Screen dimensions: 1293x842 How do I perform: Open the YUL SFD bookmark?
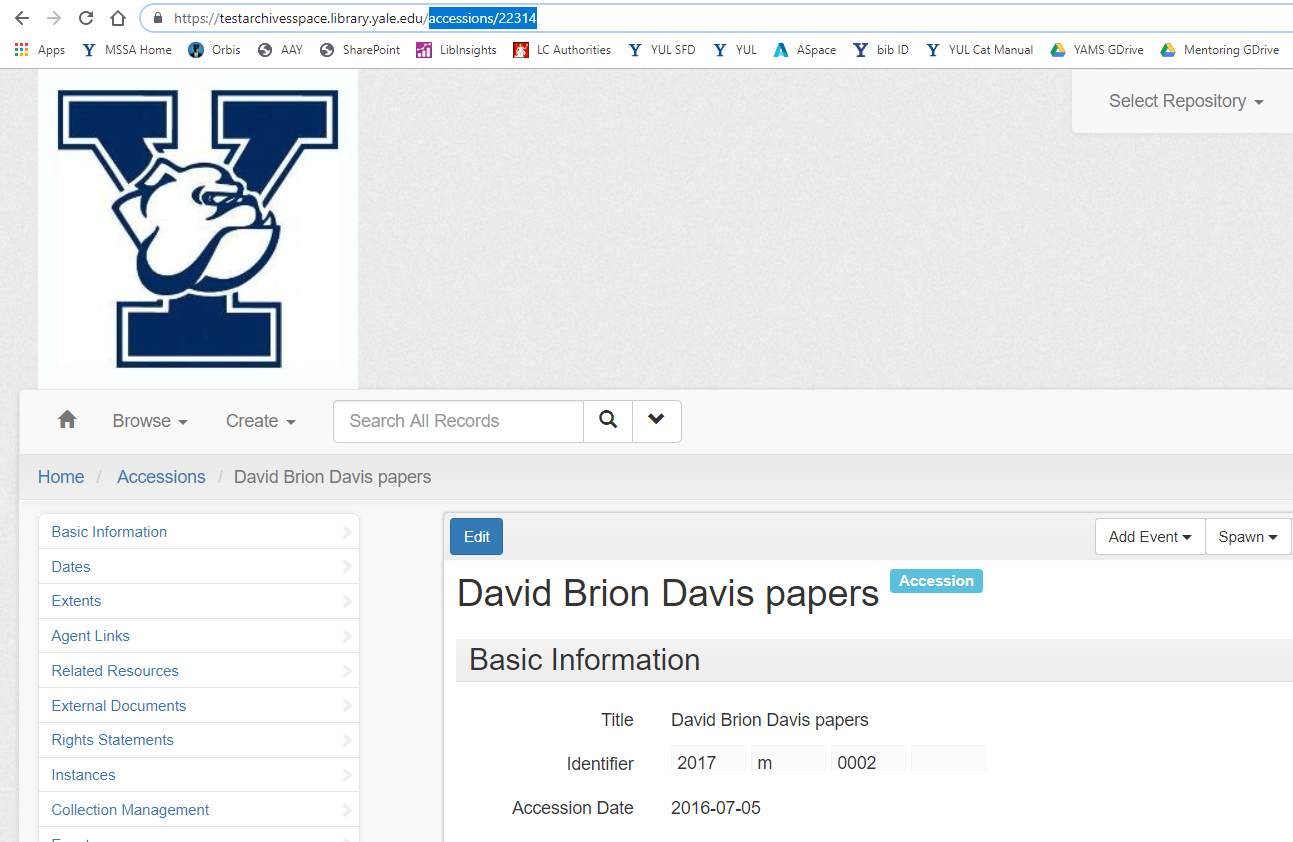click(661, 50)
